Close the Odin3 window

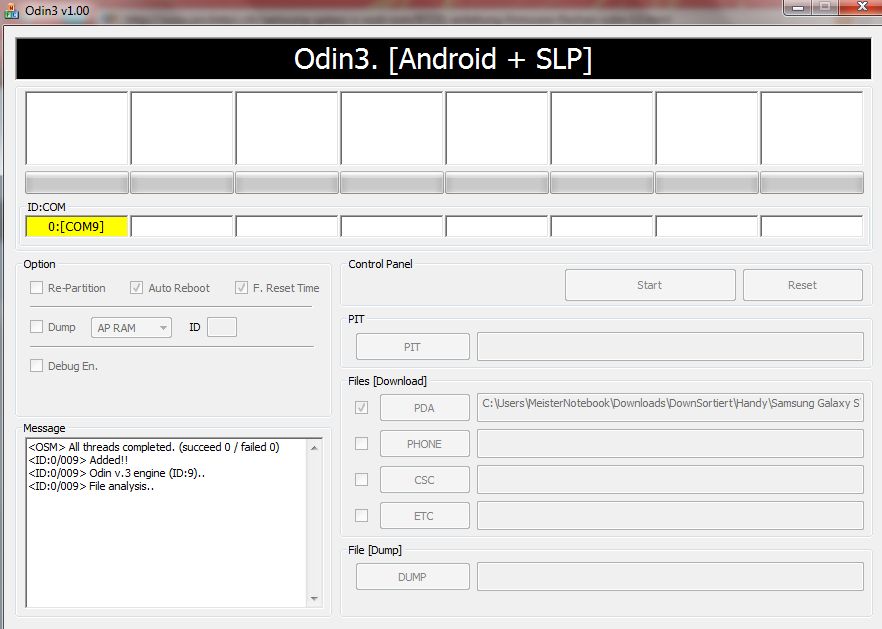click(x=861, y=7)
